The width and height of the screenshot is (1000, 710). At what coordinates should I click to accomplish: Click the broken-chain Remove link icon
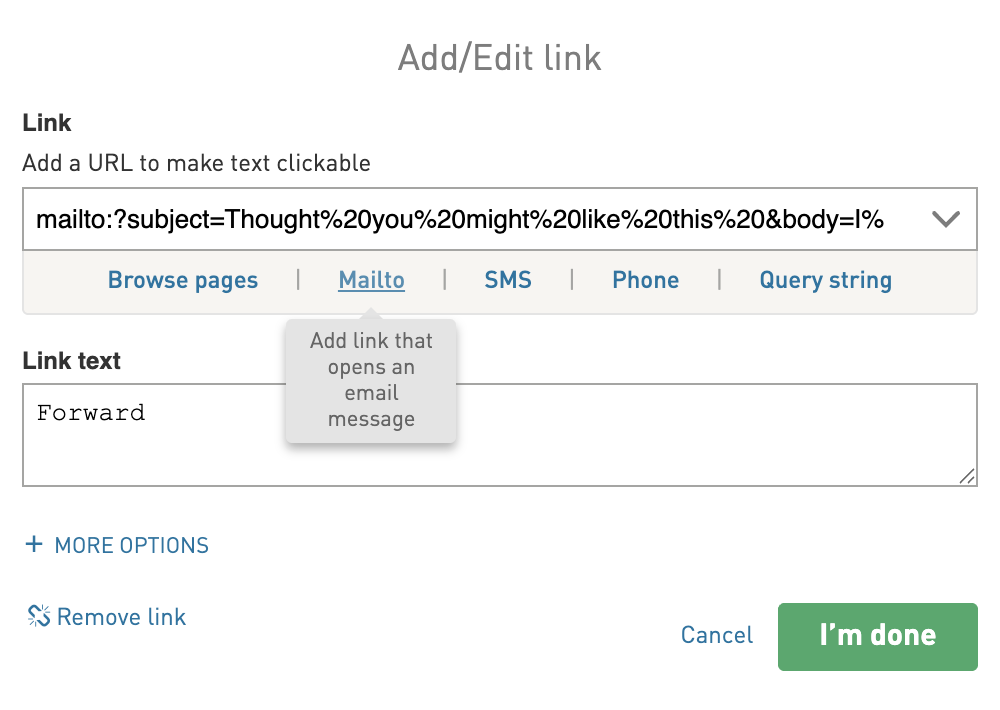[39, 616]
